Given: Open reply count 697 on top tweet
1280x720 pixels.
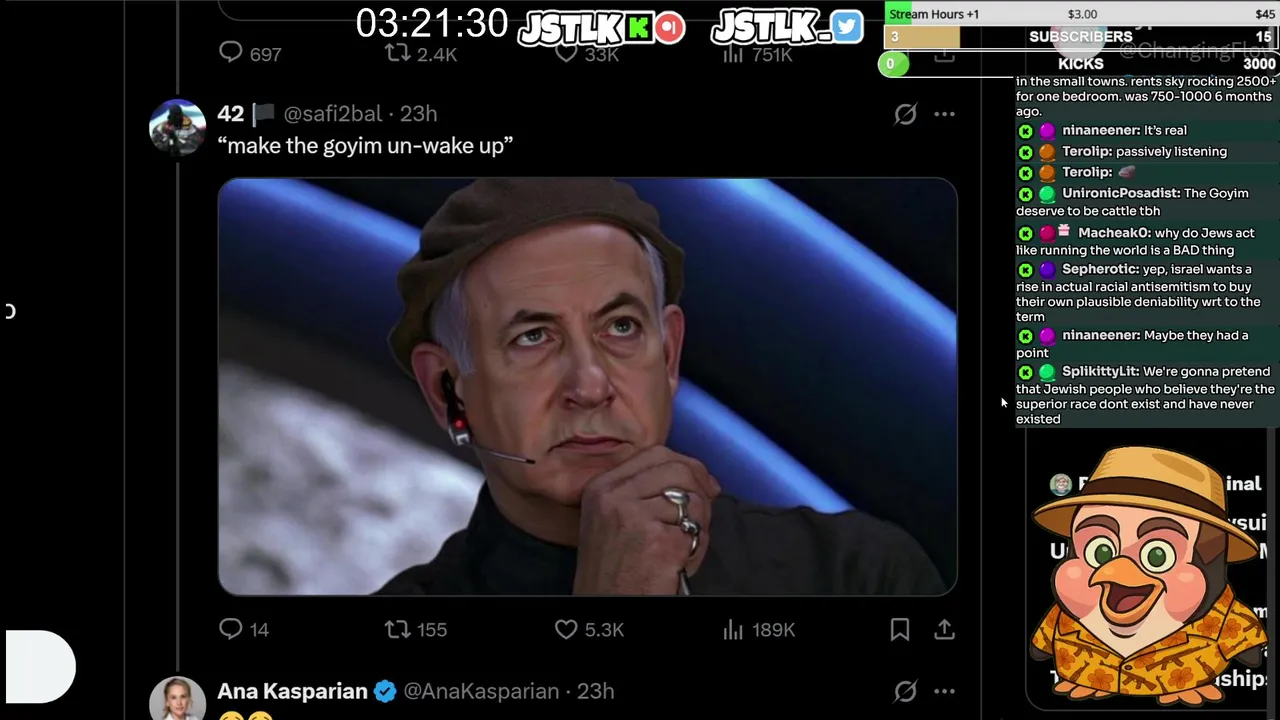Looking at the screenshot, I should coord(250,54).
